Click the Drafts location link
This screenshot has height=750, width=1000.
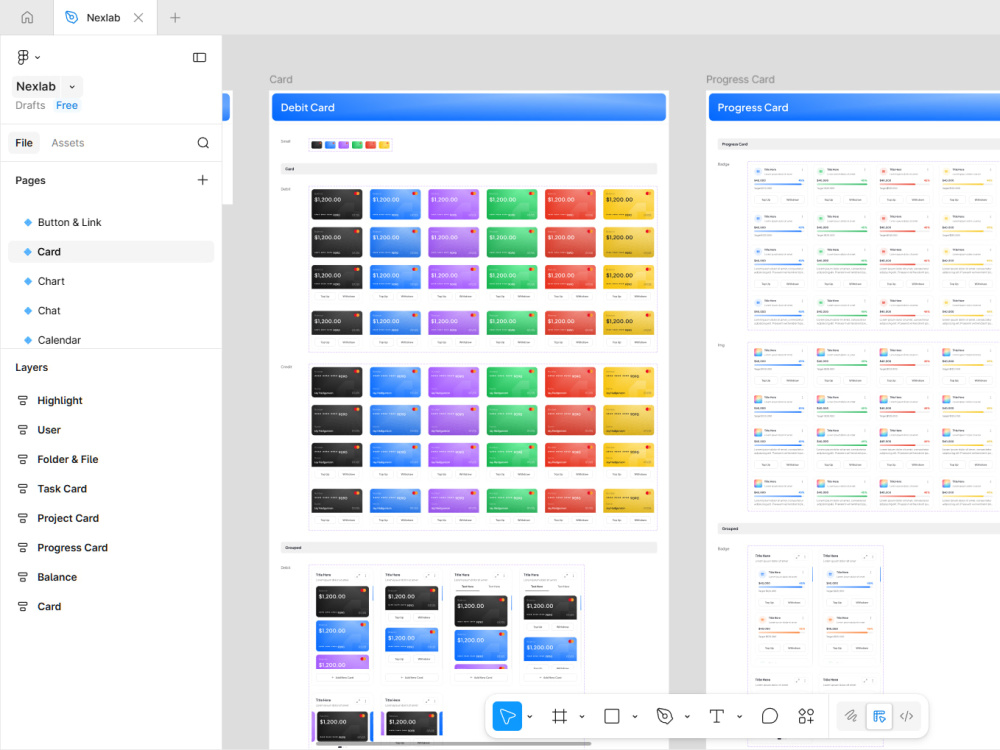click(30, 105)
